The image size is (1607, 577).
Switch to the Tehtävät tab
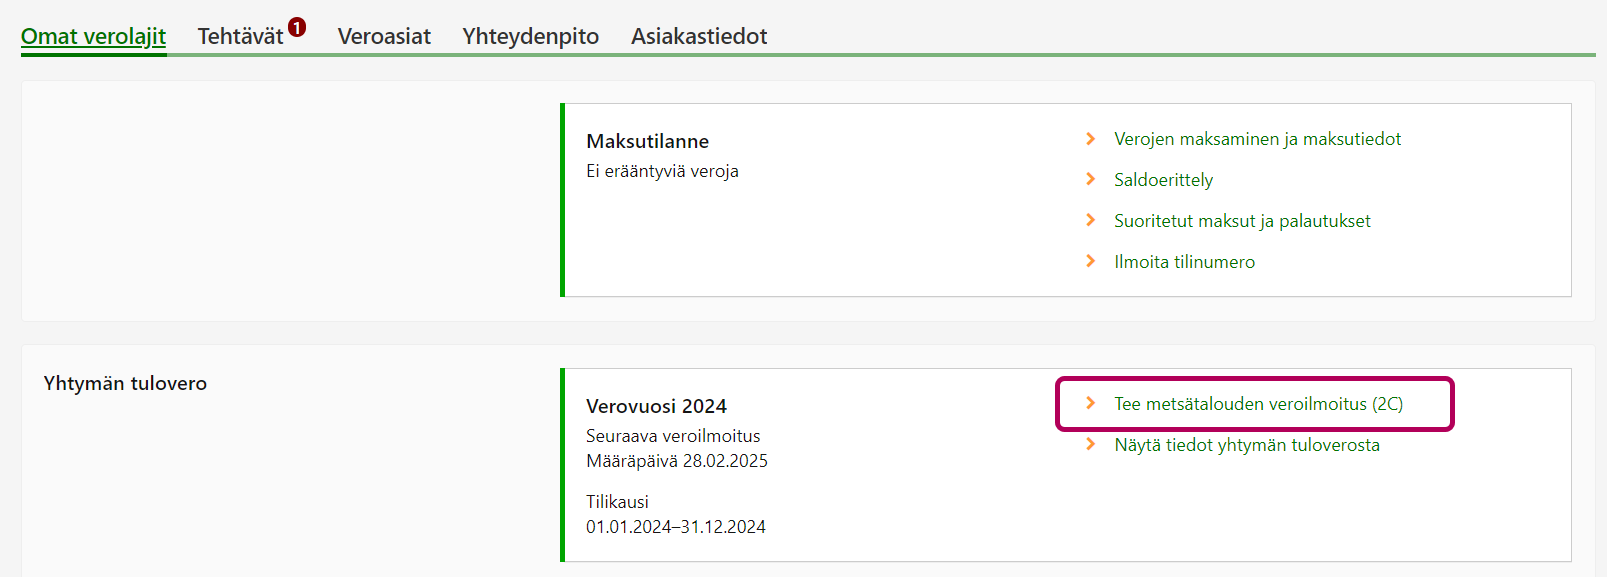tap(240, 37)
